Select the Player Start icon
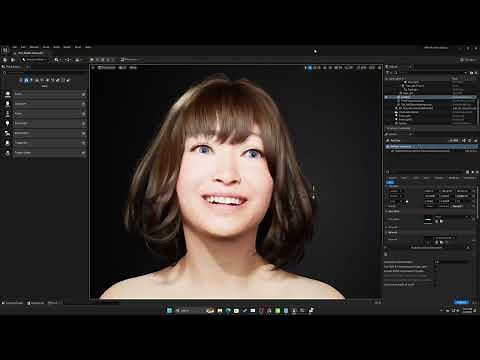This screenshot has width=480, height=360. (x=7, y=133)
